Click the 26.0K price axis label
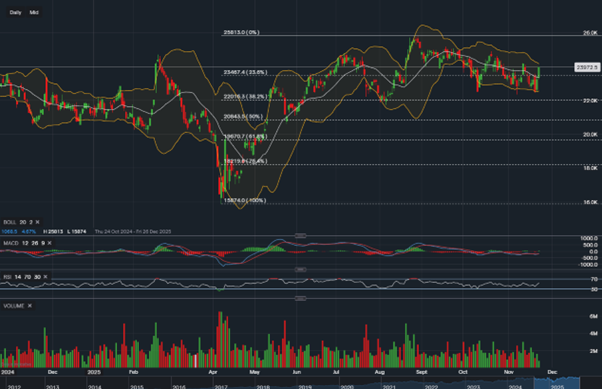Image resolution: width=602 pixels, height=389 pixels. [590, 33]
